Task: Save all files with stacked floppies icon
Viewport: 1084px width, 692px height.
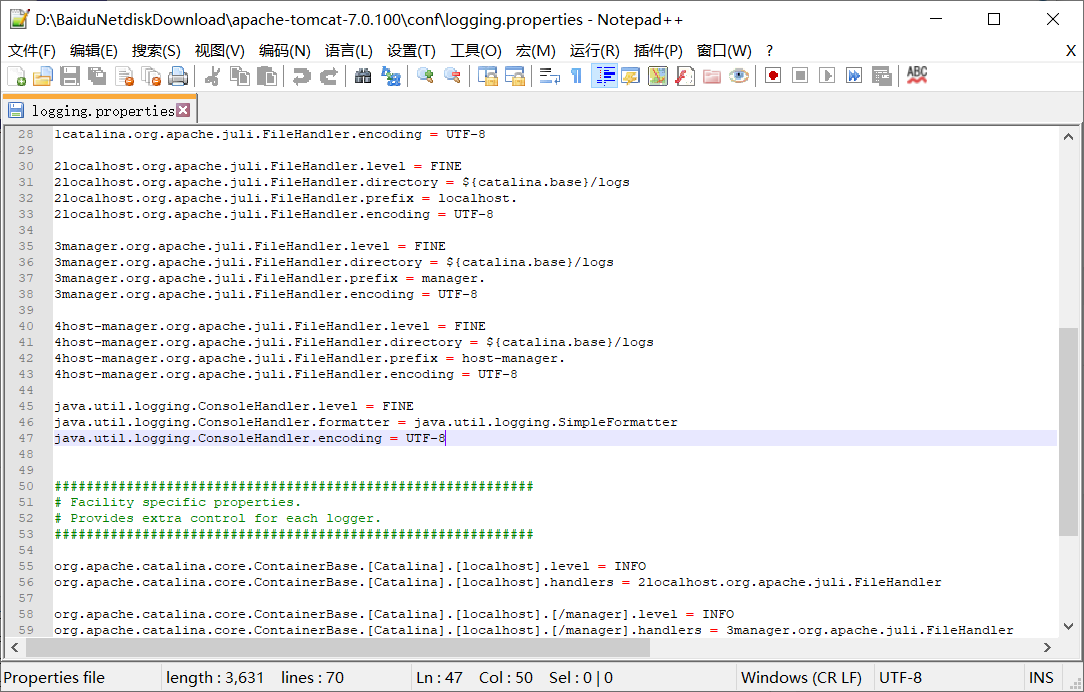Action: [x=97, y=76]
